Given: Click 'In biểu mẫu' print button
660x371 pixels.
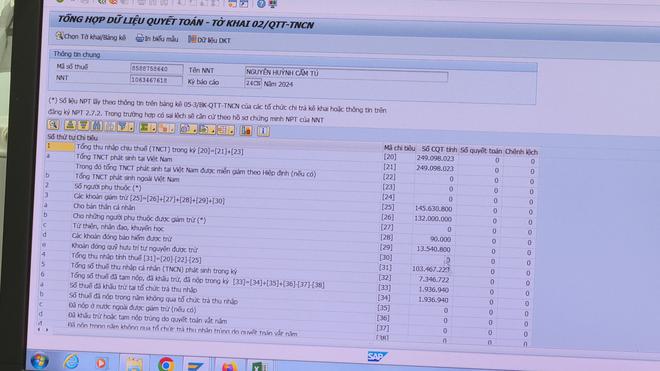Looking at the screenshot, I should click(x=157, y=39).
